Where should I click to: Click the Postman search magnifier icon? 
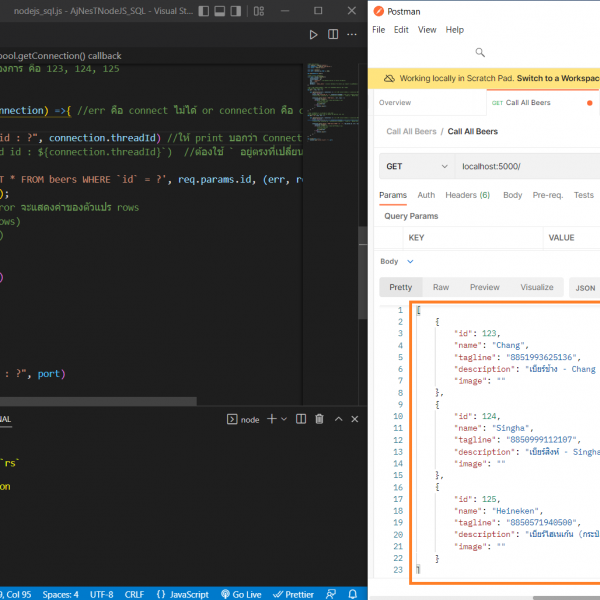coord(480,53)
